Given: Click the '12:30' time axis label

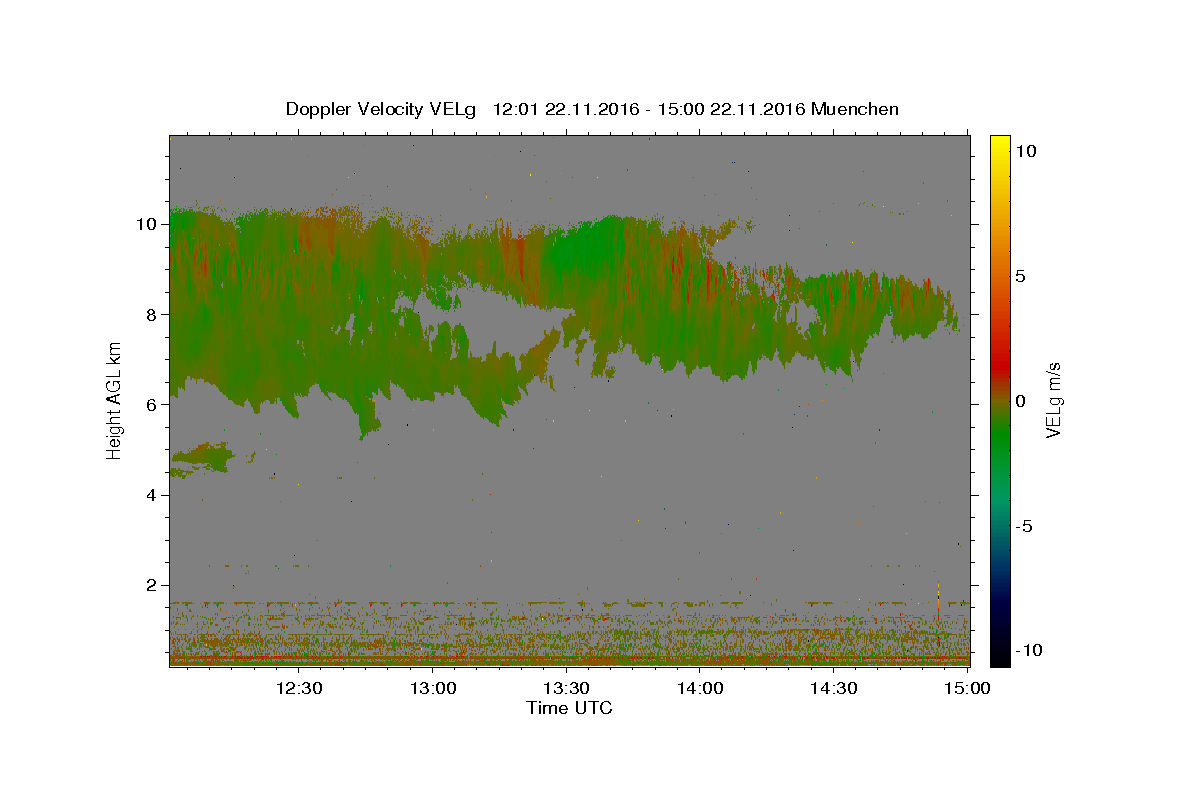Looking at the screenshot, I should click(x=299, y=688).
